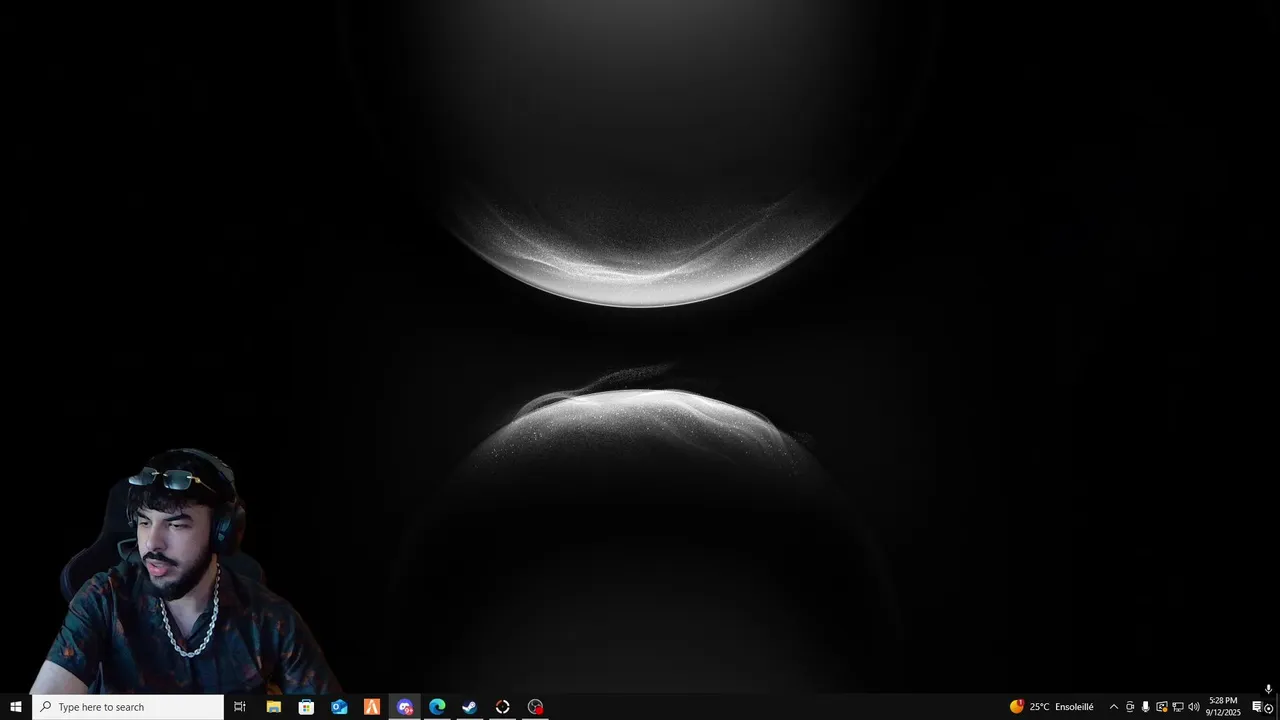Open the orange app icon on taskbar
This screenshot has height=720, width=1280.
click(372, 707)
